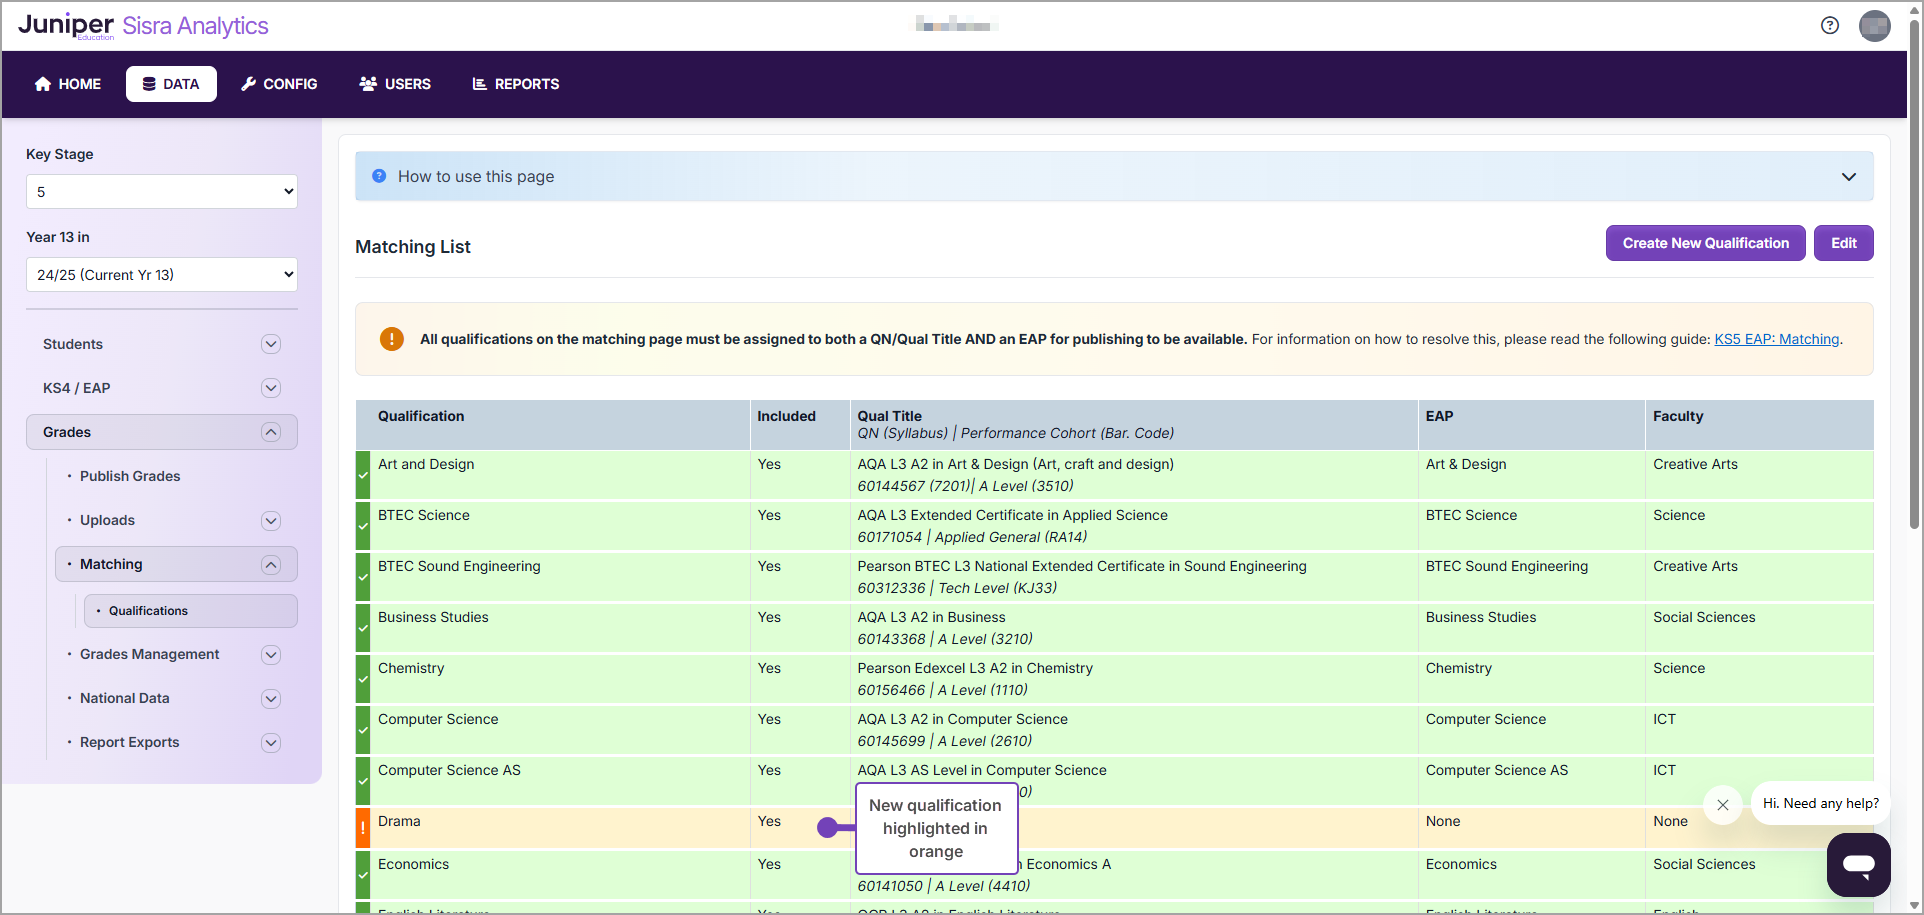The image size is (1924, 915).
Task: Open the user profile avatar
Action: click(x=1874, y=26)
